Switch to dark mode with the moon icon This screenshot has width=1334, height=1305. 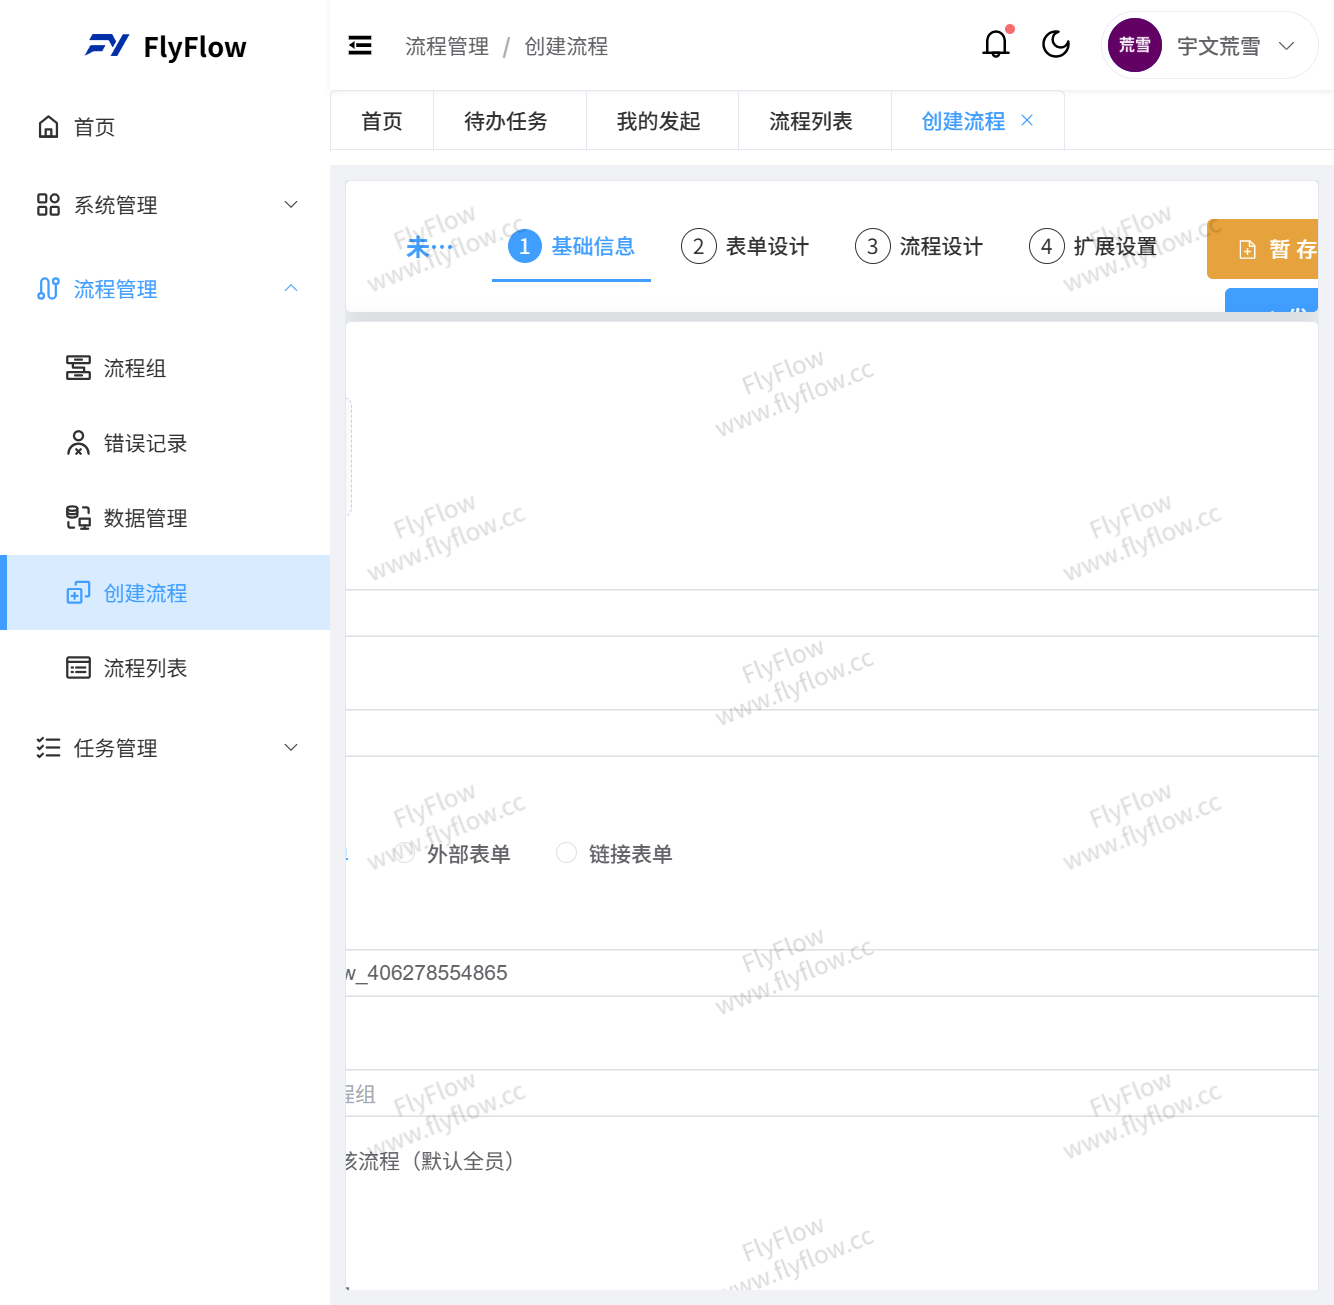coord(1056,45)
